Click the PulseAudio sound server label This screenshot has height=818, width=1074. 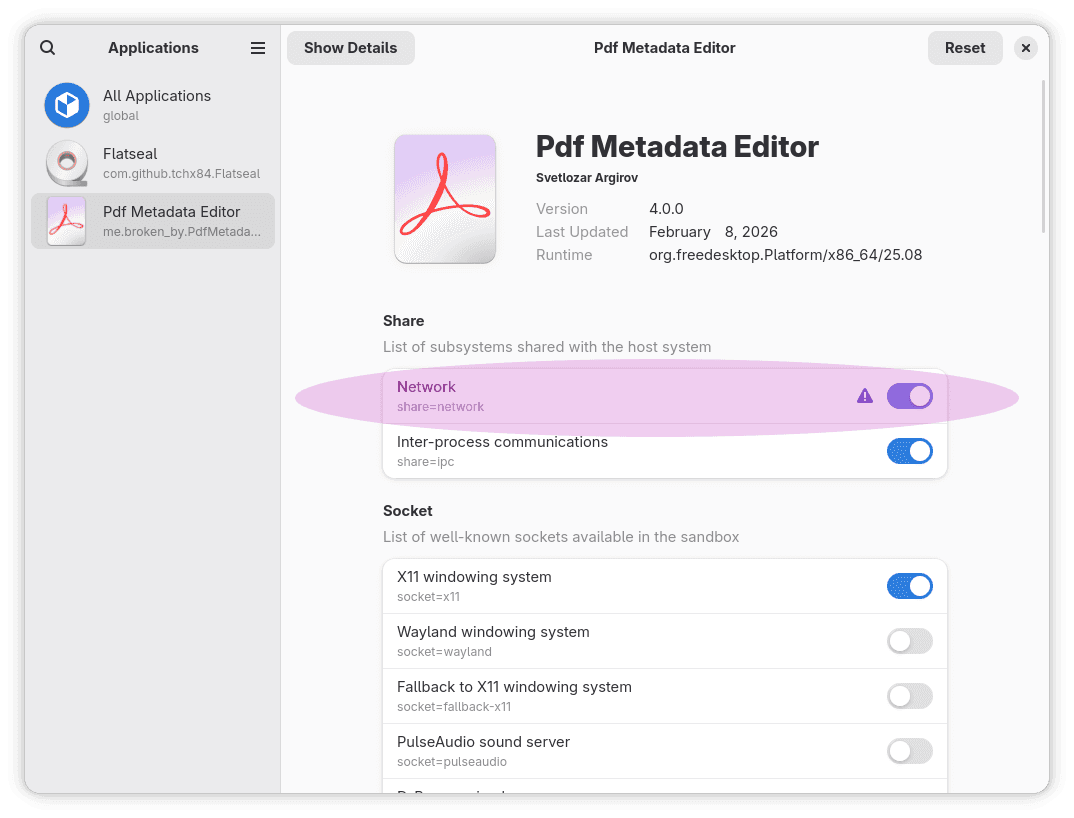tap(484, 742)
